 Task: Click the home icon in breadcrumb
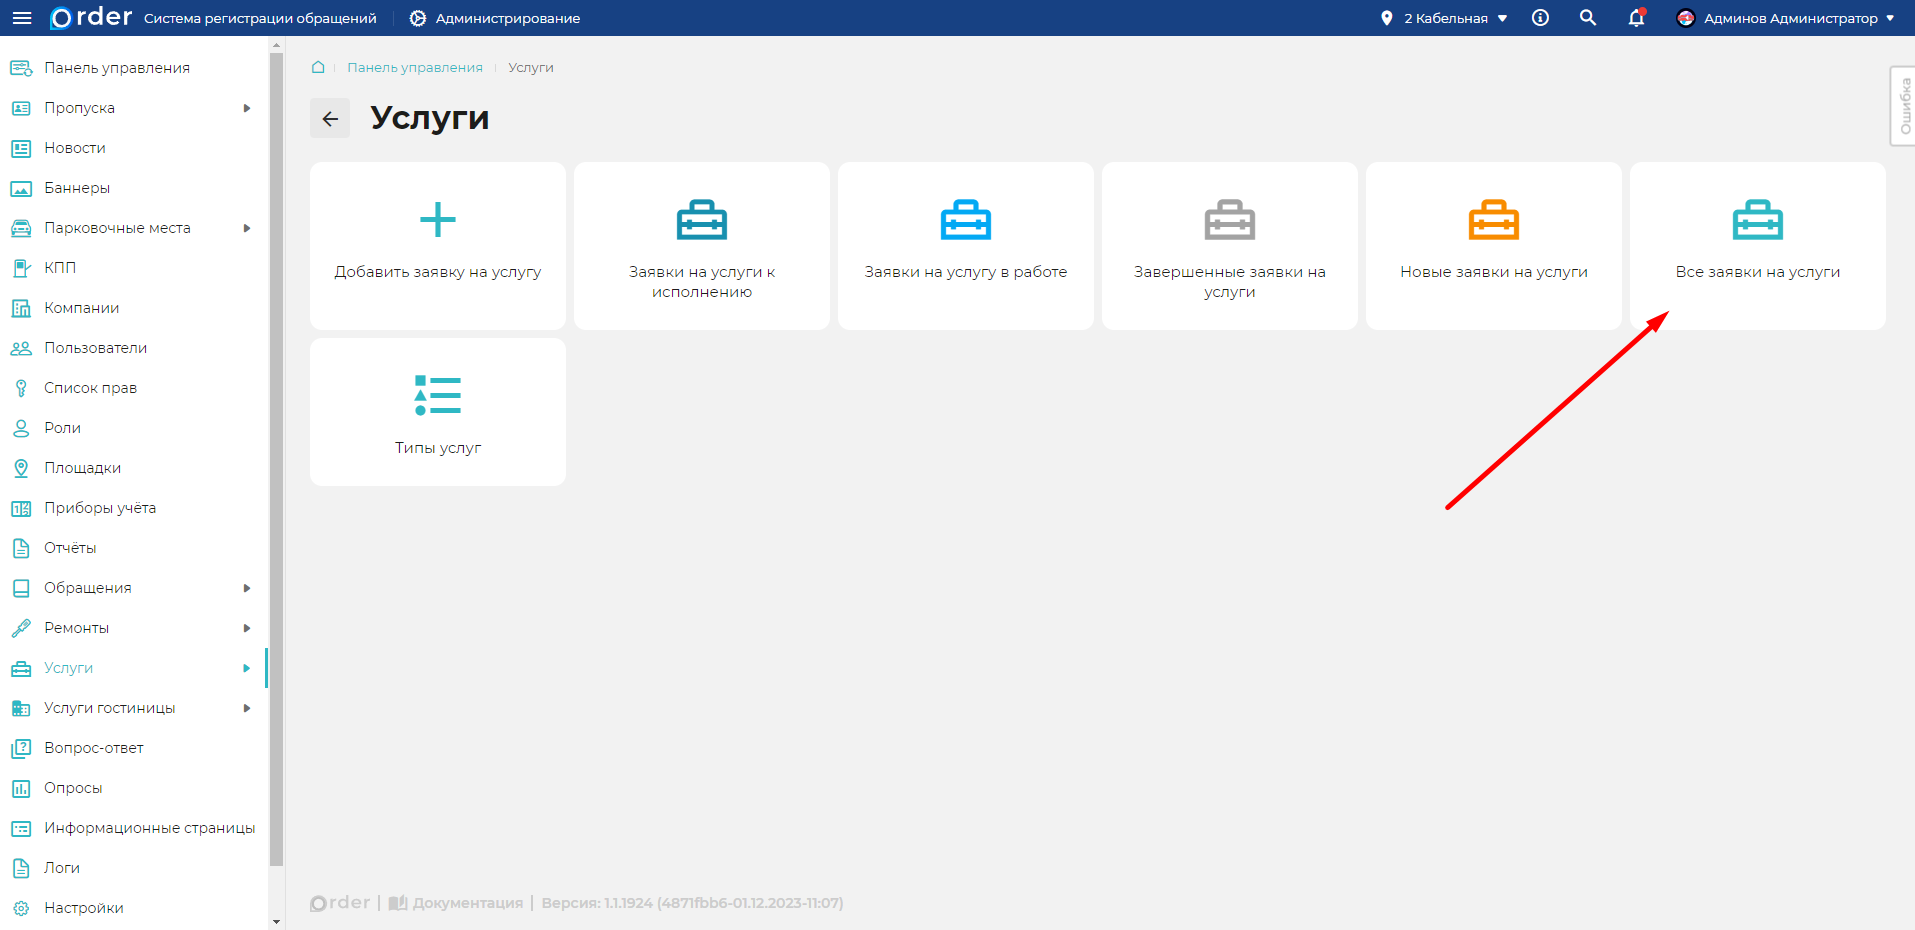click(318, 67)
